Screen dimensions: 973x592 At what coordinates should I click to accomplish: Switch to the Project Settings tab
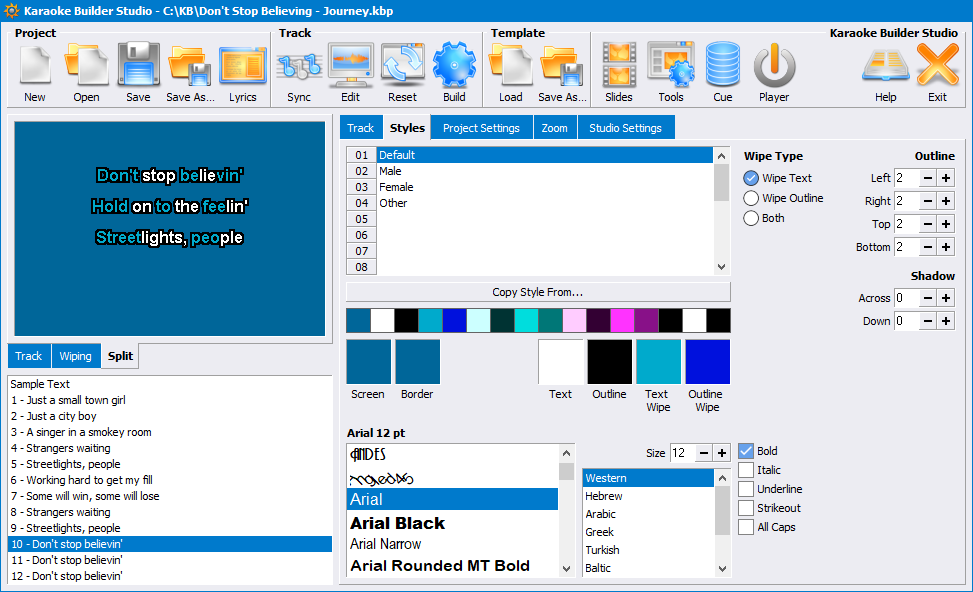pos(481,128)
